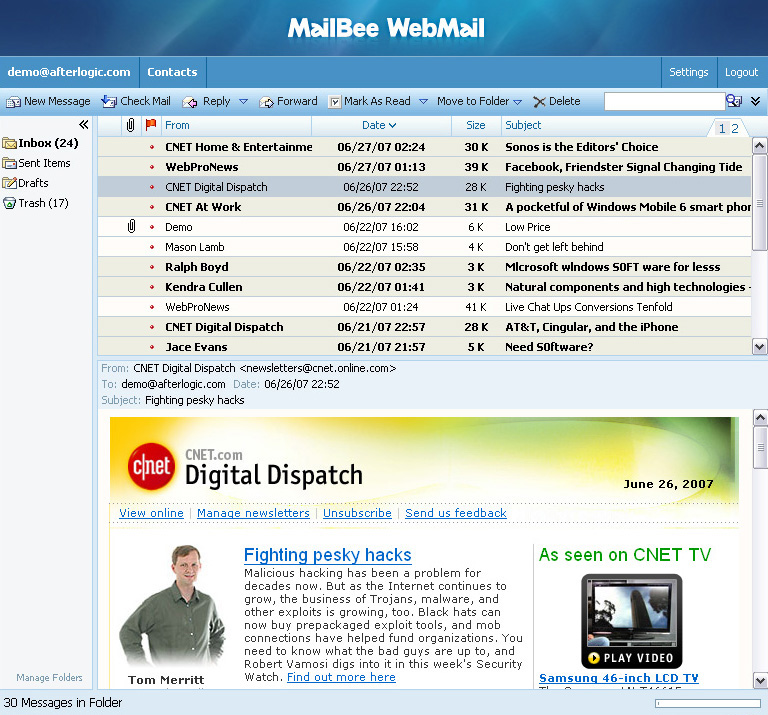Screen dimensions: 768x715
Task: Click red dot on CNET Home message
Action: click(152, 147)
